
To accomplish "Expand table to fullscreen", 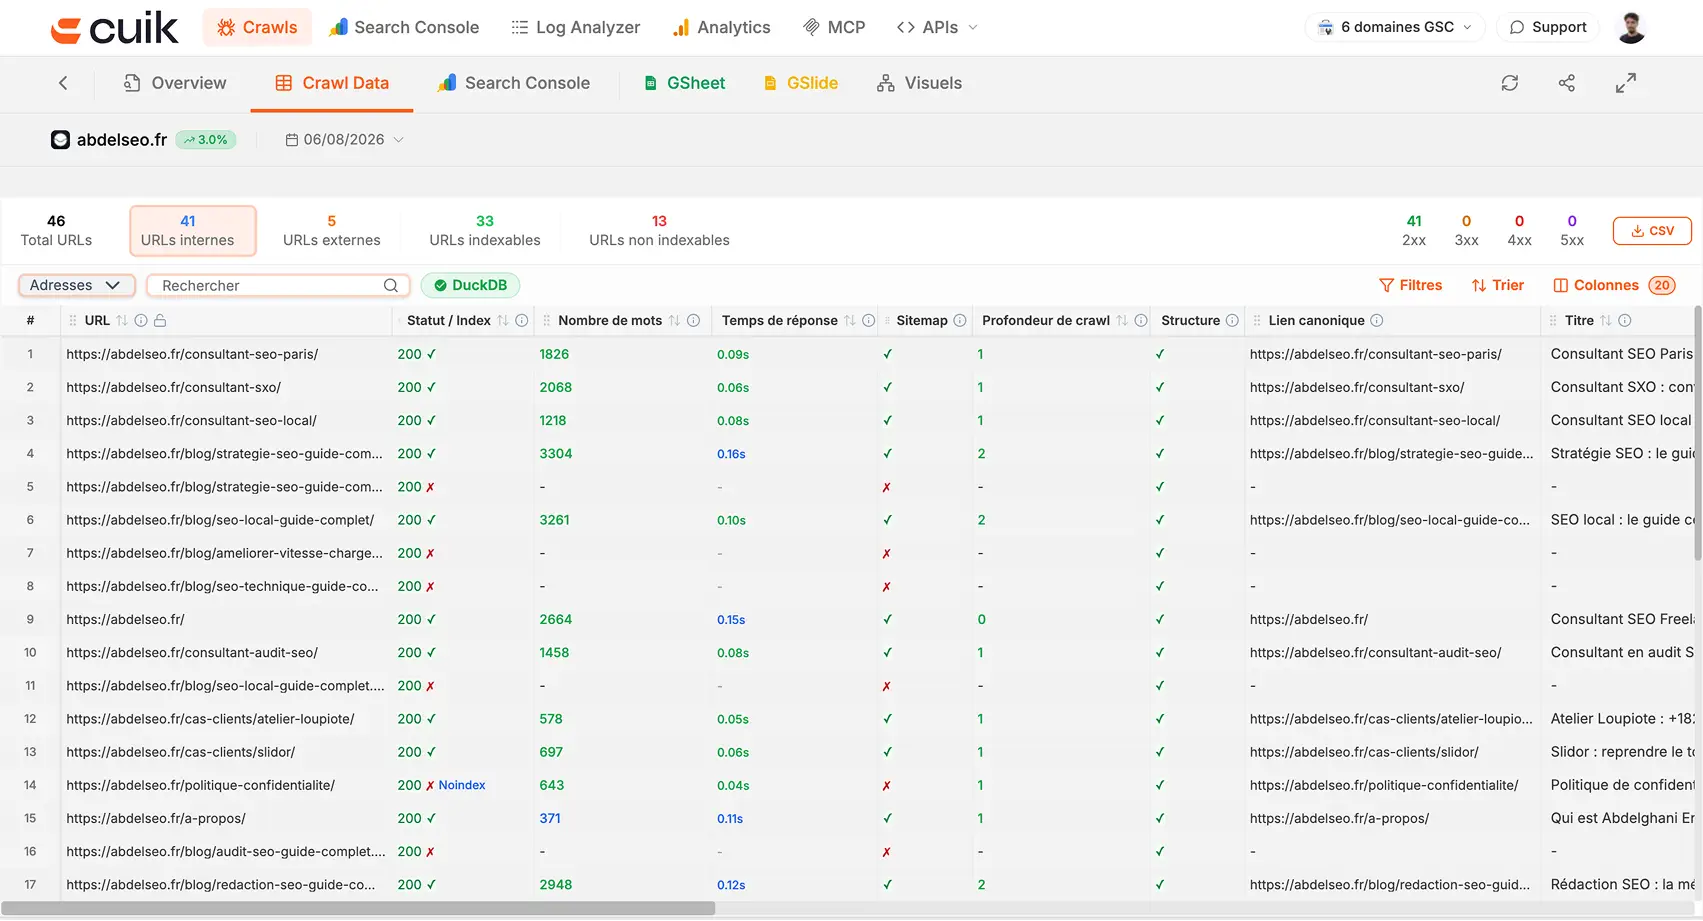I will point(1626,83).
